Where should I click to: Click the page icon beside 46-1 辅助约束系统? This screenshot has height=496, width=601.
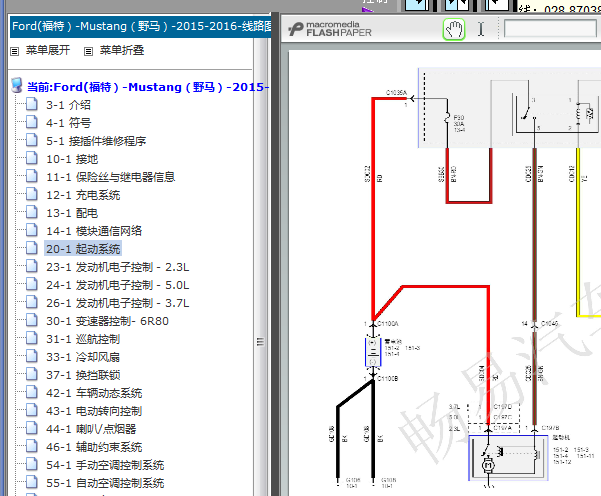(x=32, y=446)
